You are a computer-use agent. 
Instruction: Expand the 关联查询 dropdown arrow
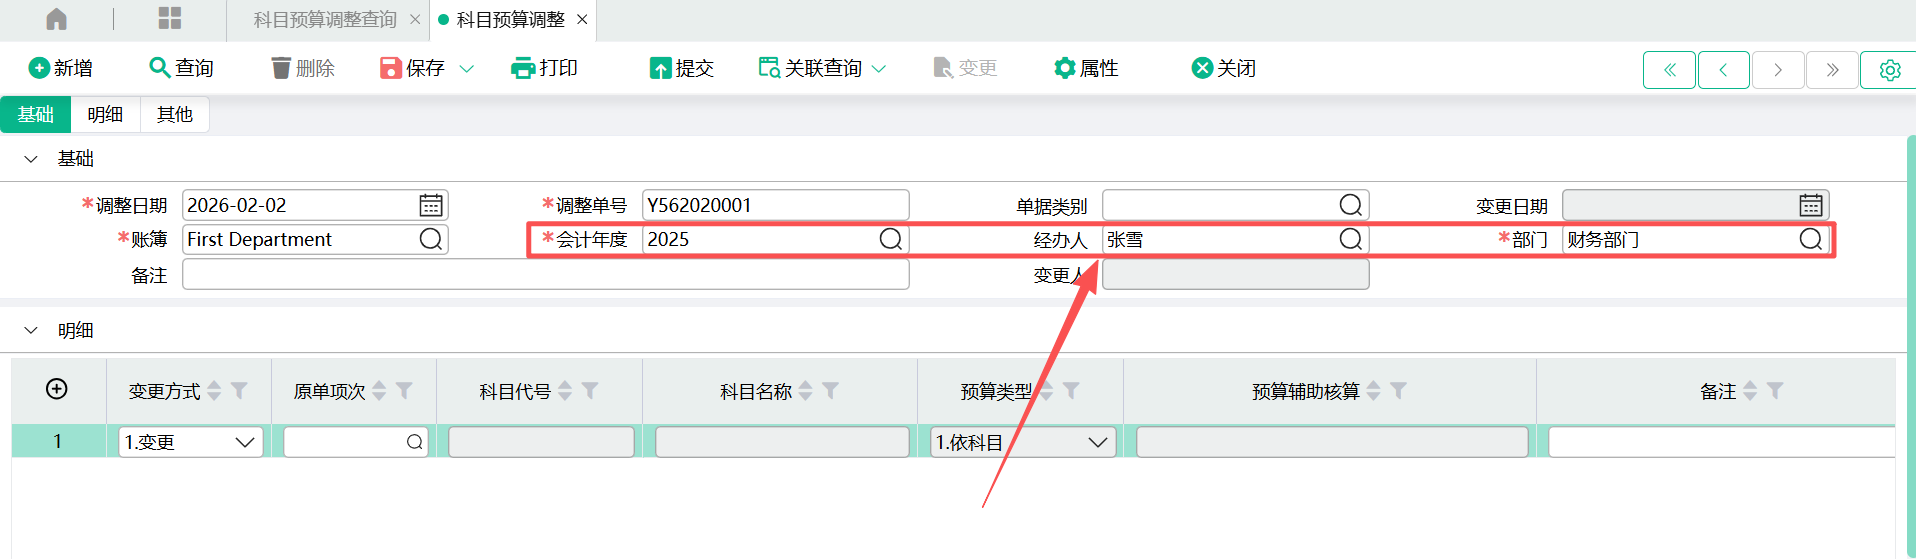(879, 69)
